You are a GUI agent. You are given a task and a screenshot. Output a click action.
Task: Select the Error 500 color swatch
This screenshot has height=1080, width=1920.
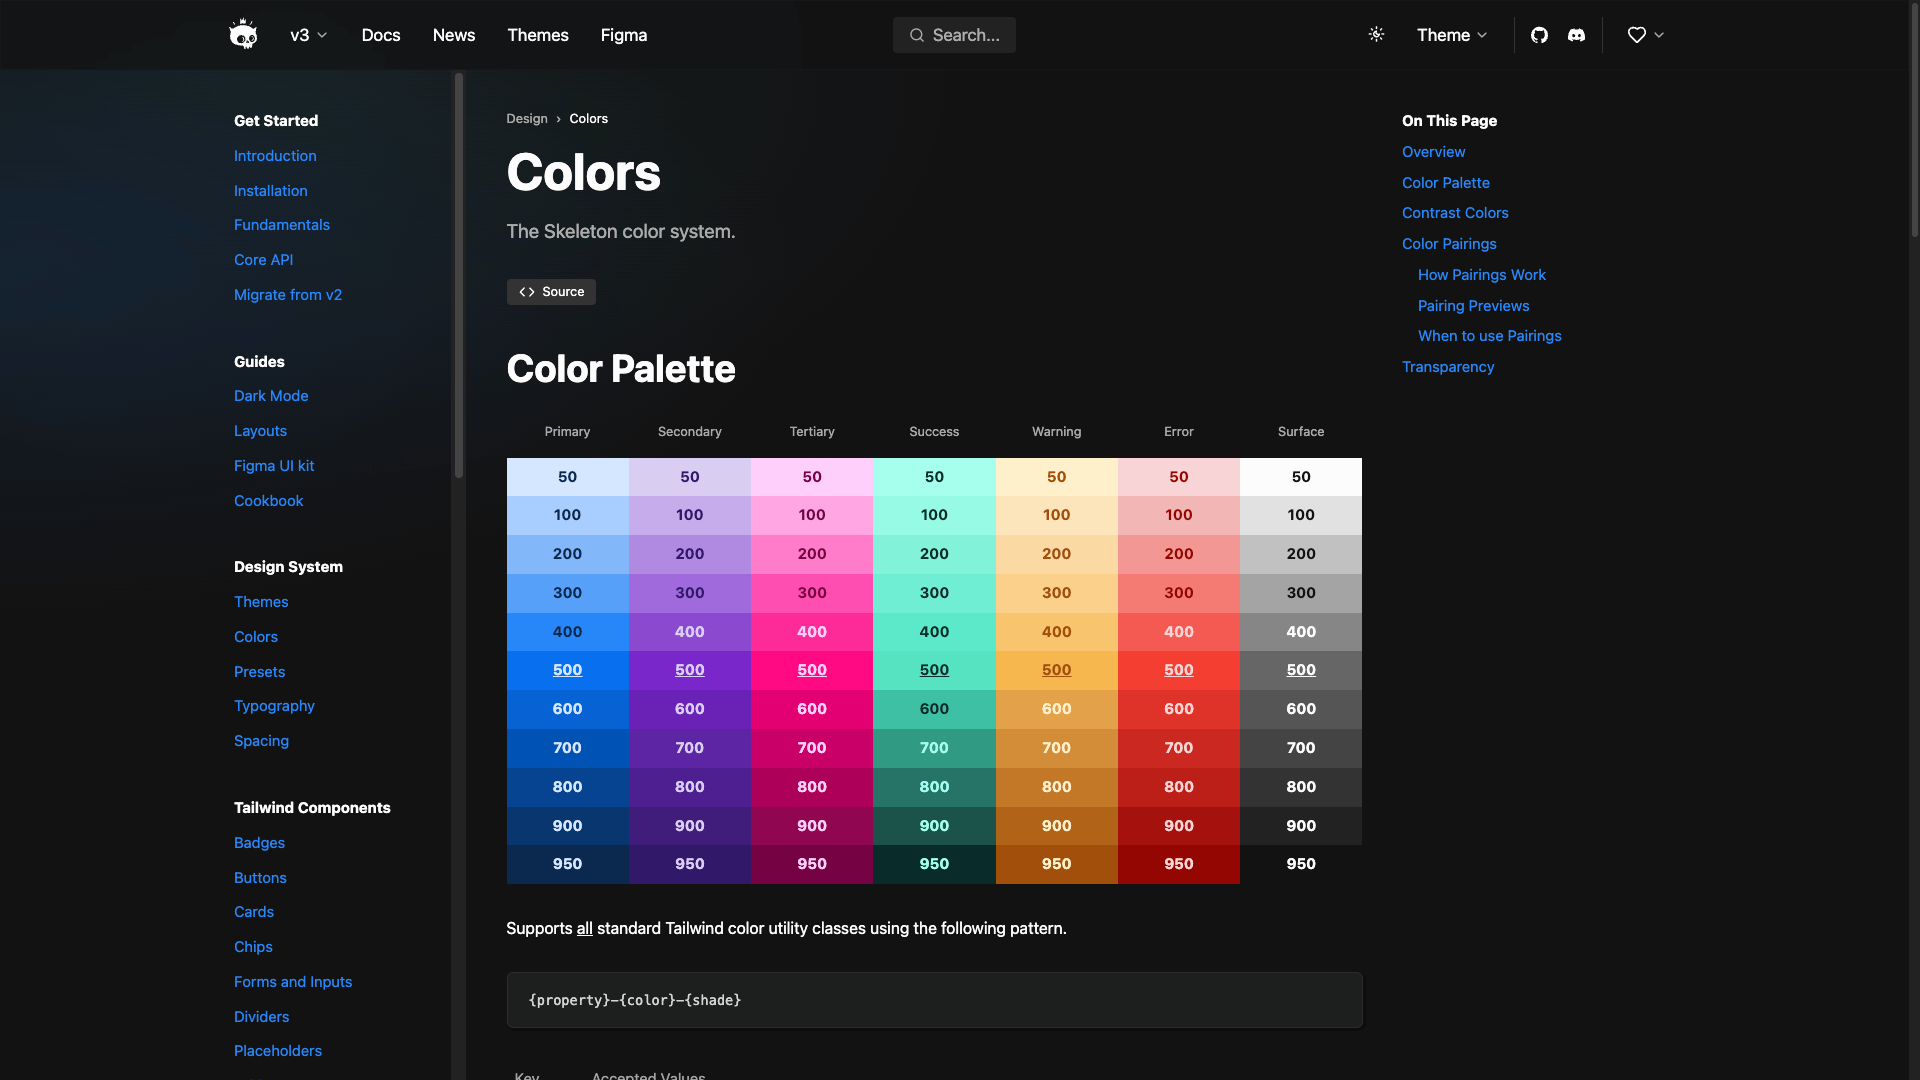pos(1178,670)
